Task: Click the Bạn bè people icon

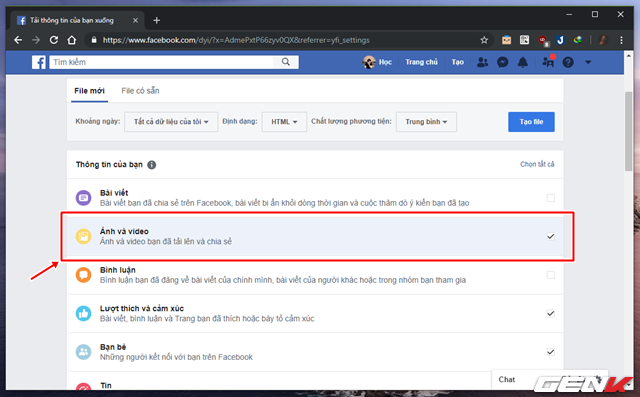Action: click(83, 352)
